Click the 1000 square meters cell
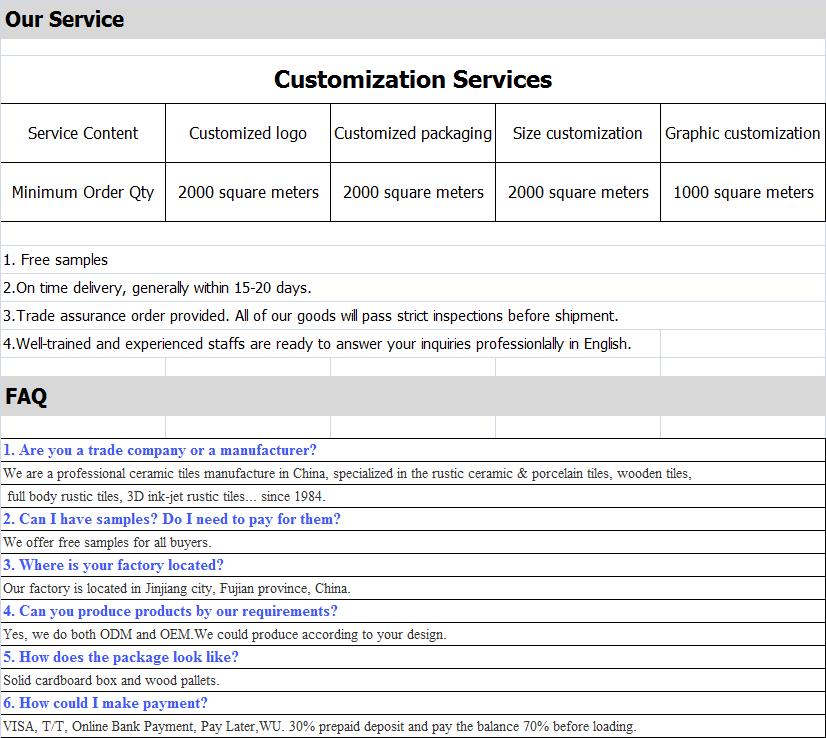This screenshot has width=826, height=738. 743,192
